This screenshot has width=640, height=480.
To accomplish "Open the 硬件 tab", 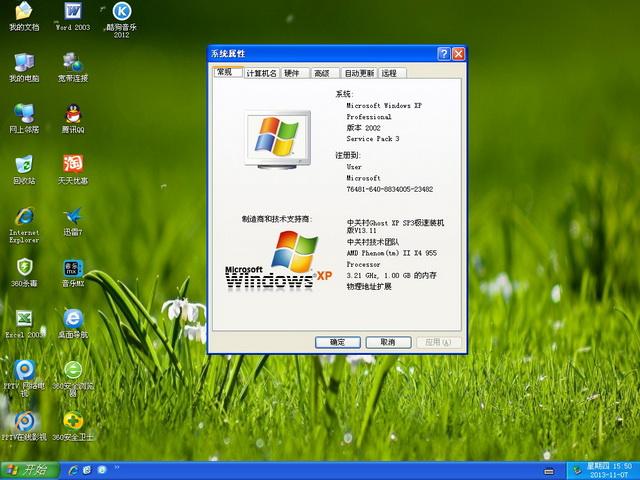I will (294, 73).
